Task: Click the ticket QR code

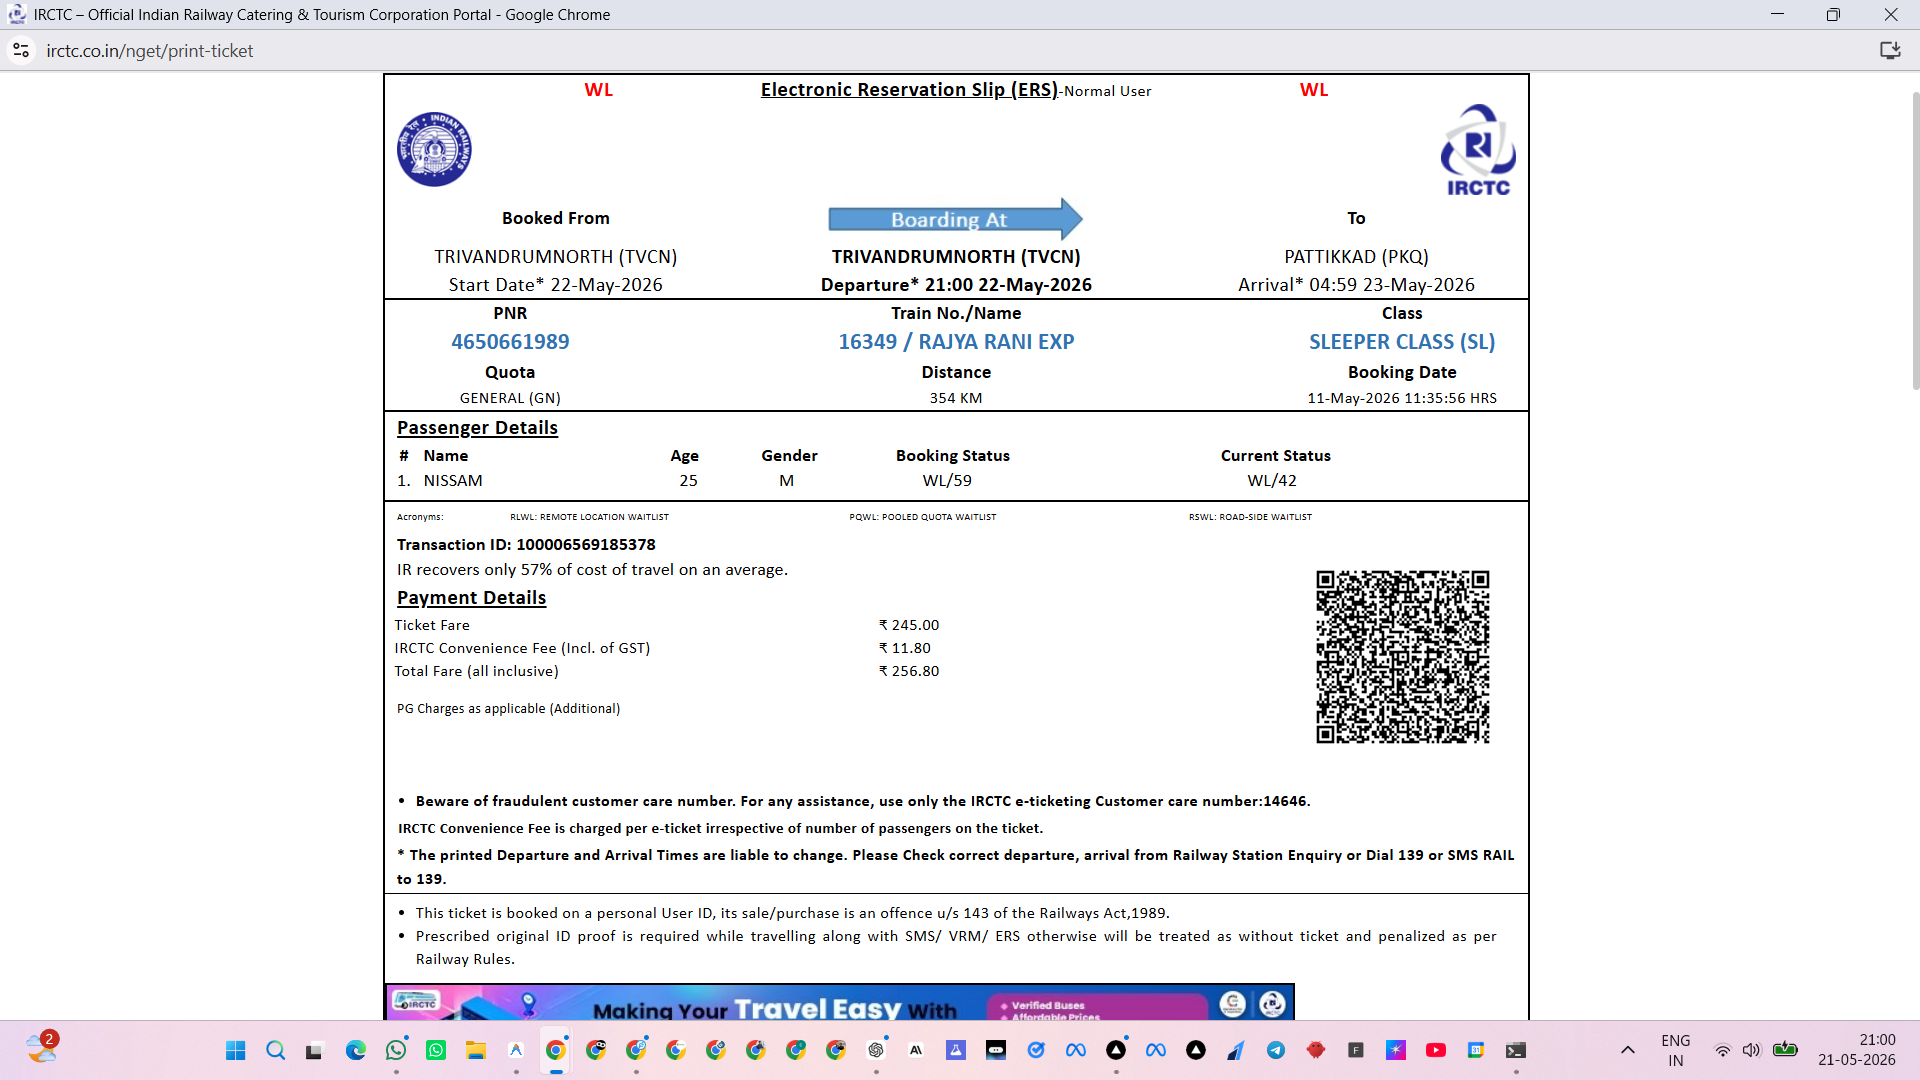Action: click(1402, 657)
